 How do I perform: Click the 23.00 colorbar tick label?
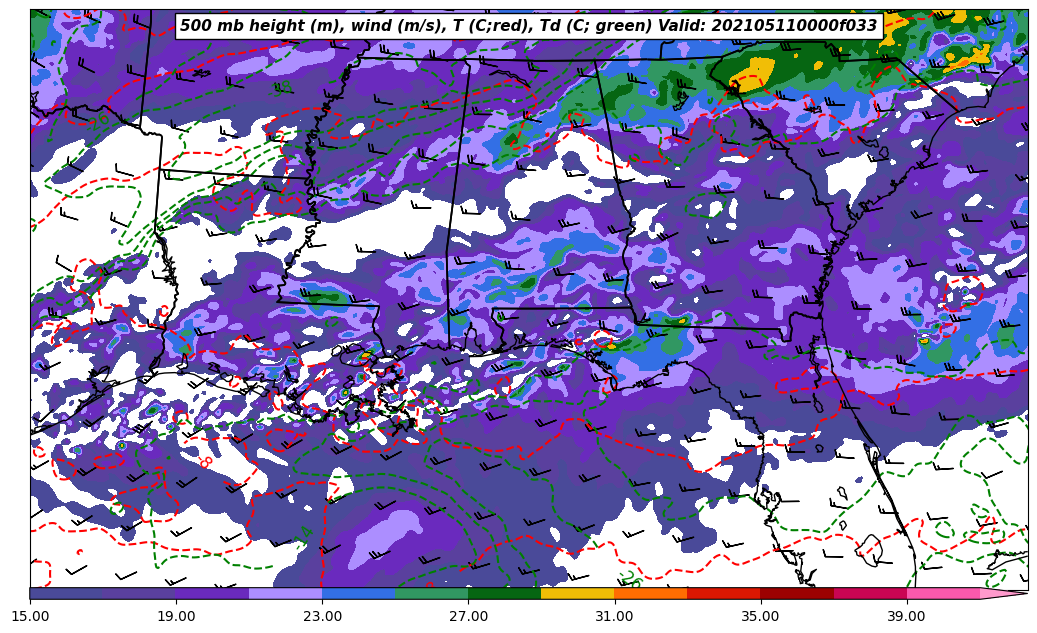coord(322,616)
